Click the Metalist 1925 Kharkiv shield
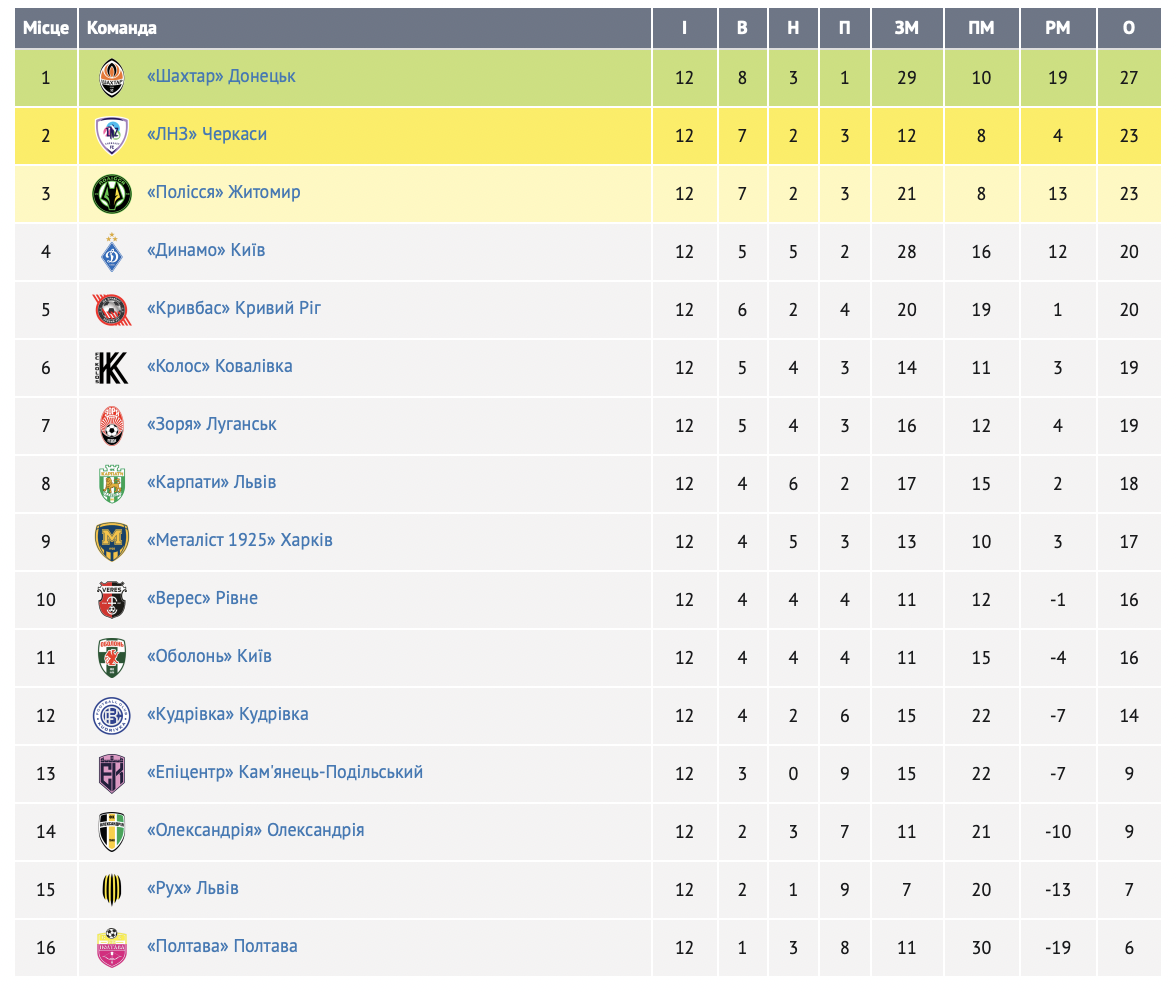This screenshot has height=992, width=1176. (x=111, y=541)
